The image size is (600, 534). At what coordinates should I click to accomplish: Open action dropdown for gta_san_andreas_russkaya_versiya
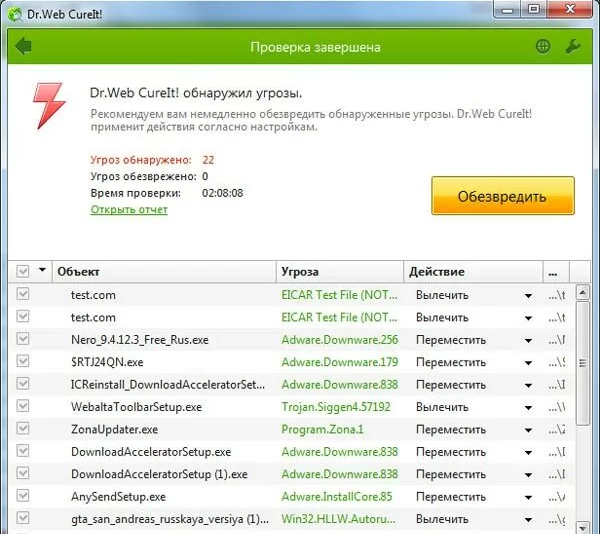point(528,520)
